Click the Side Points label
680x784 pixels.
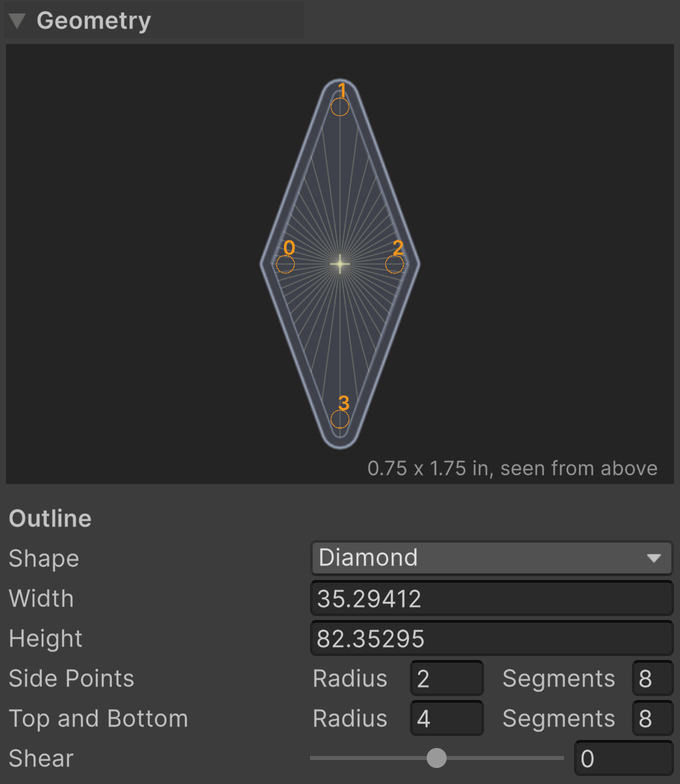tap(72, 678)
